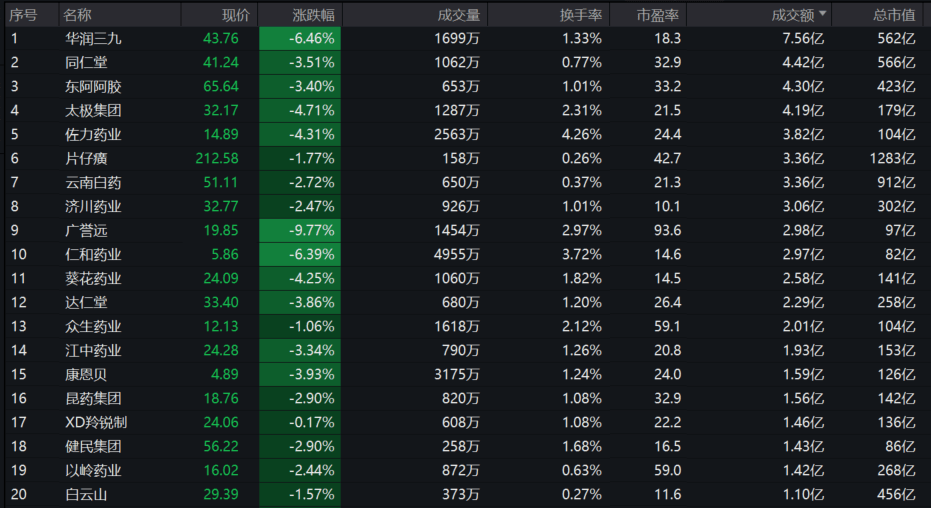Click row number 13
The image size is (931, 508).
pyautogui.click(x=18, y=326)
